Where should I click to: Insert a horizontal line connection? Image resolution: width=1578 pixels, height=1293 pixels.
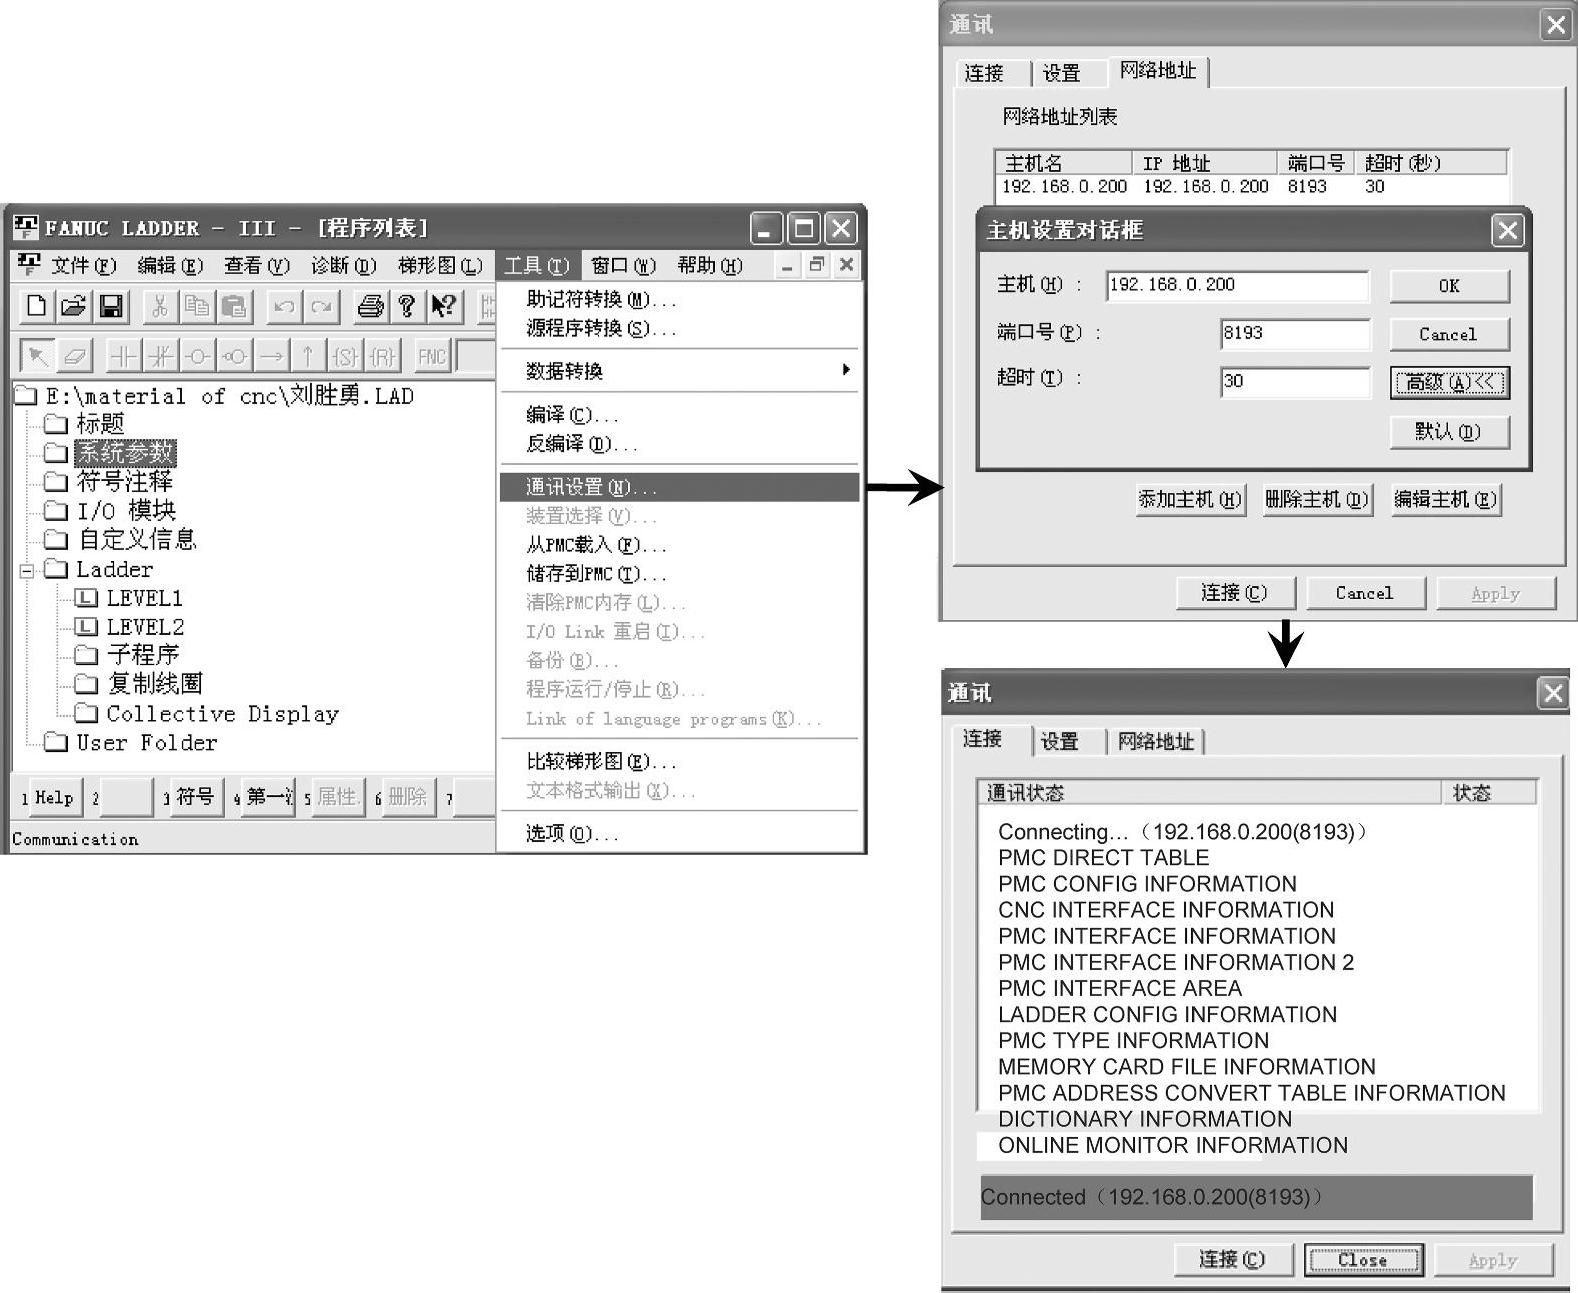pos(272,356)
